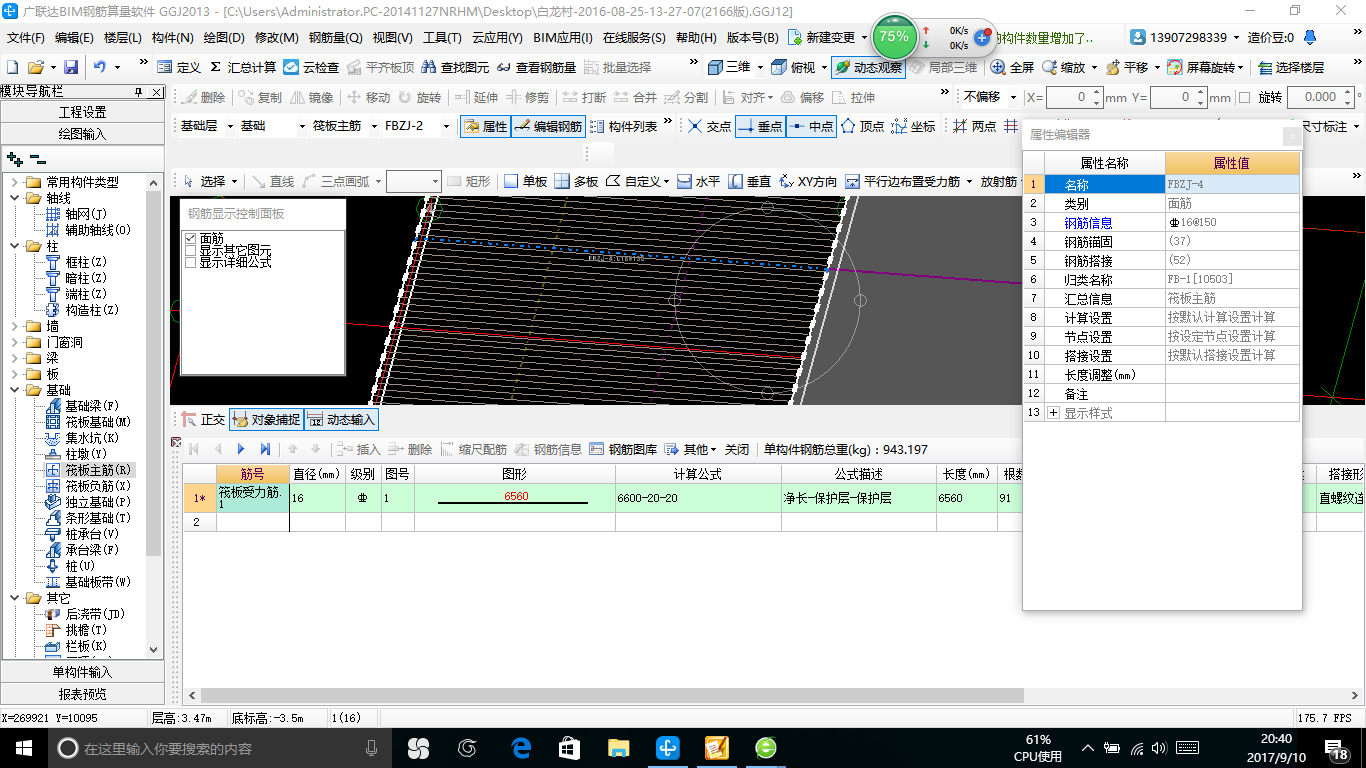Click 关闭 in rebar editor toolbar
The height and width of the screenshot is (768, 1366).
pyautogui.click(x=737, y=449)
